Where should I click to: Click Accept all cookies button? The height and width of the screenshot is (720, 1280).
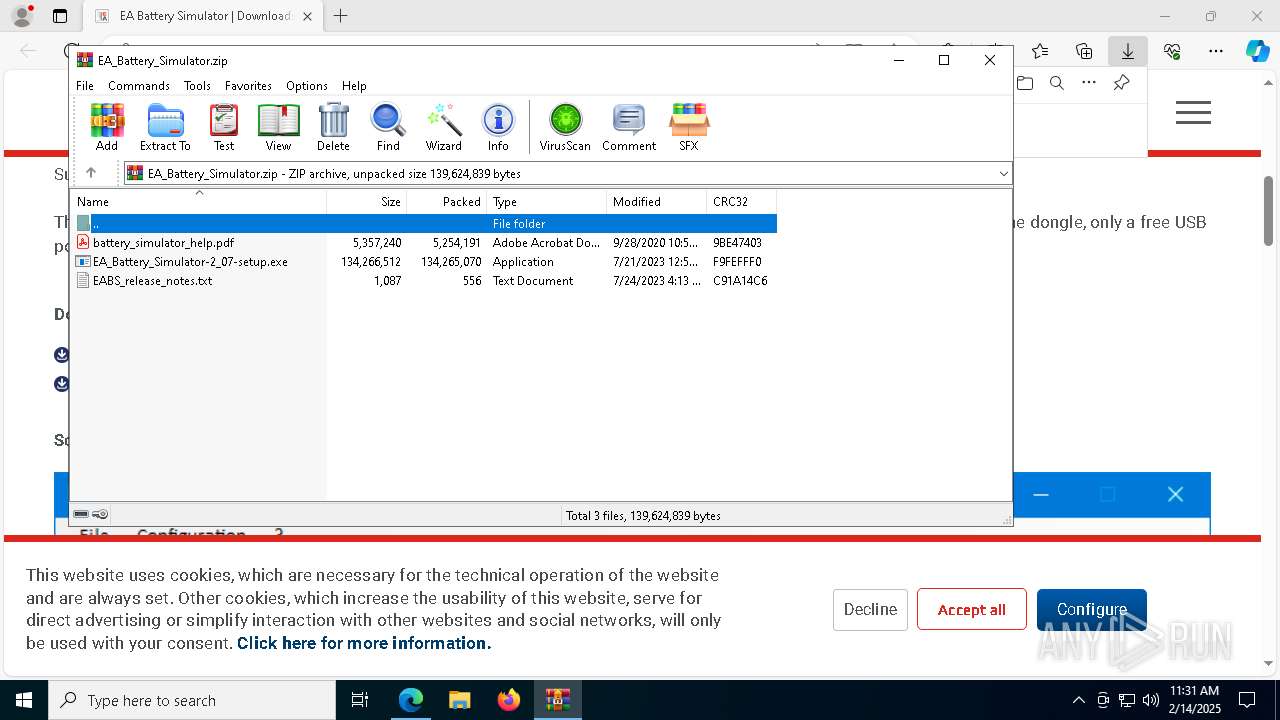[x=972, y=609]
